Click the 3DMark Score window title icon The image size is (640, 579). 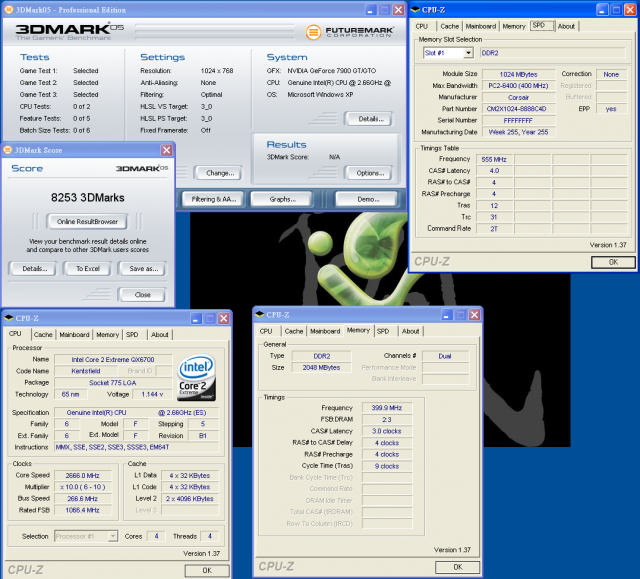pyautogui.click(x=7, y=150)
